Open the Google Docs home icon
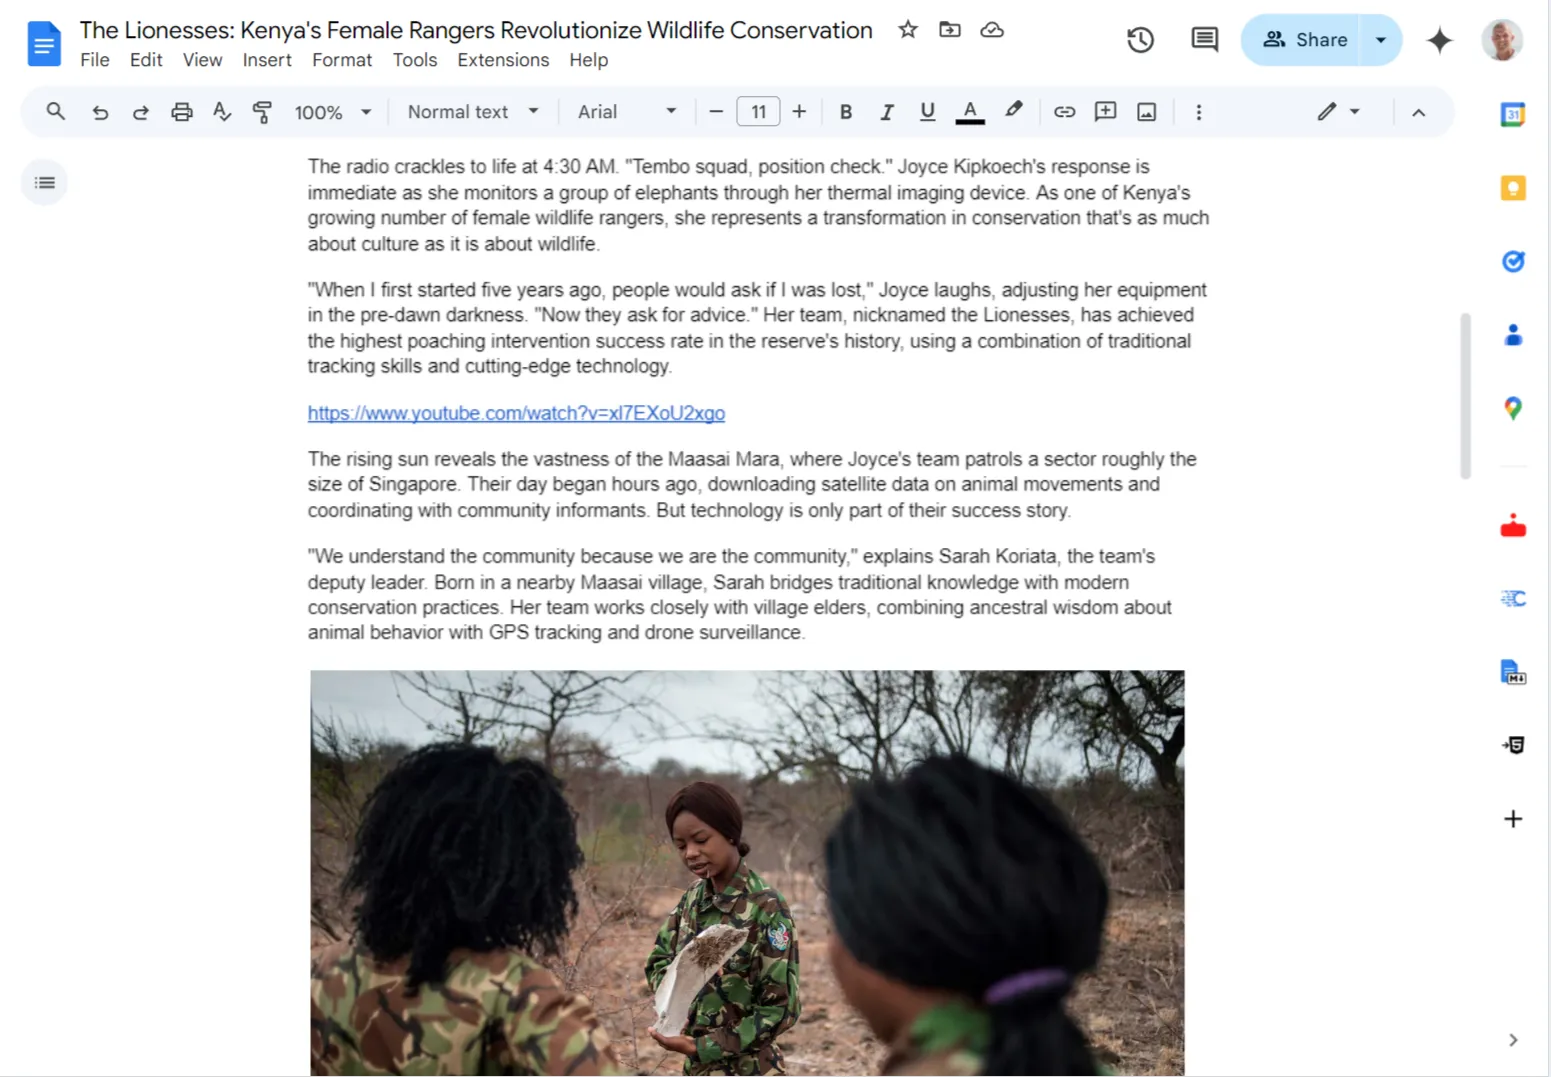The width and height of the screenshot is (1551, 1077). coord(44,44)
